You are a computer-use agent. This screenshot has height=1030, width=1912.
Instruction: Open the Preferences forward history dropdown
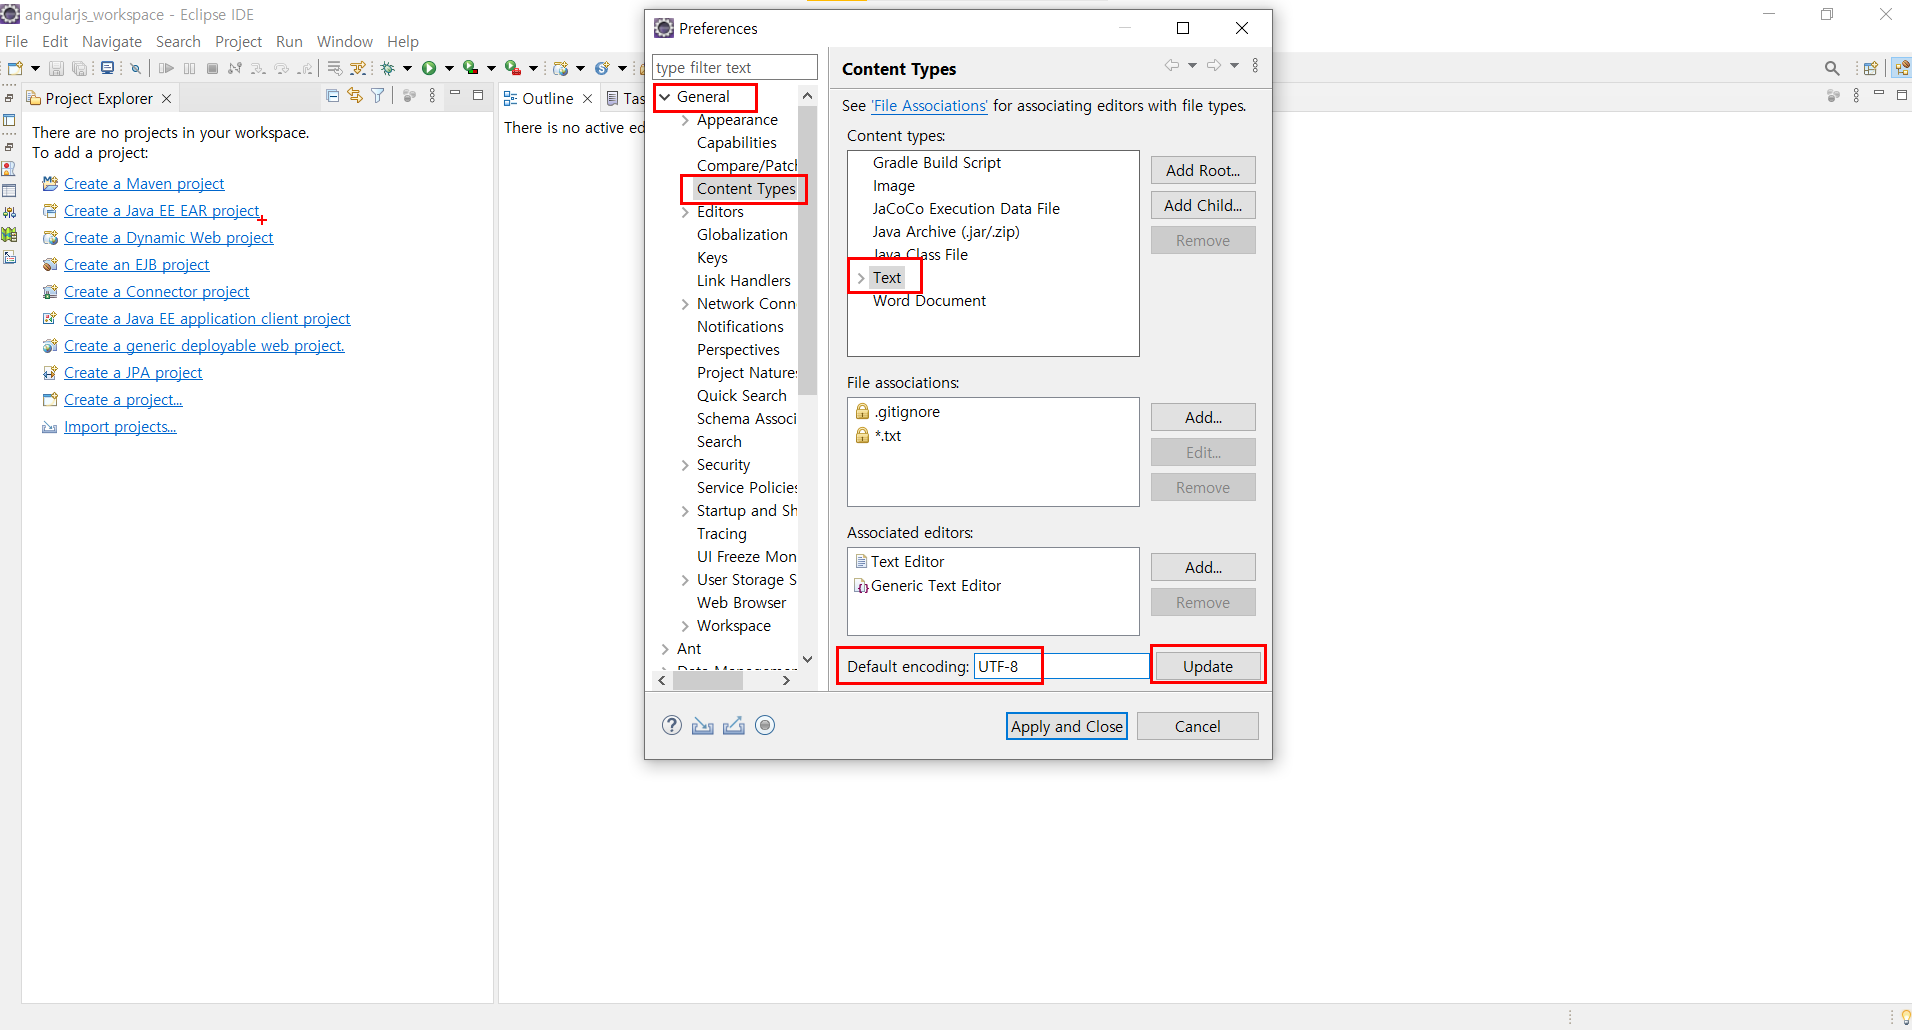[1234, 65]
